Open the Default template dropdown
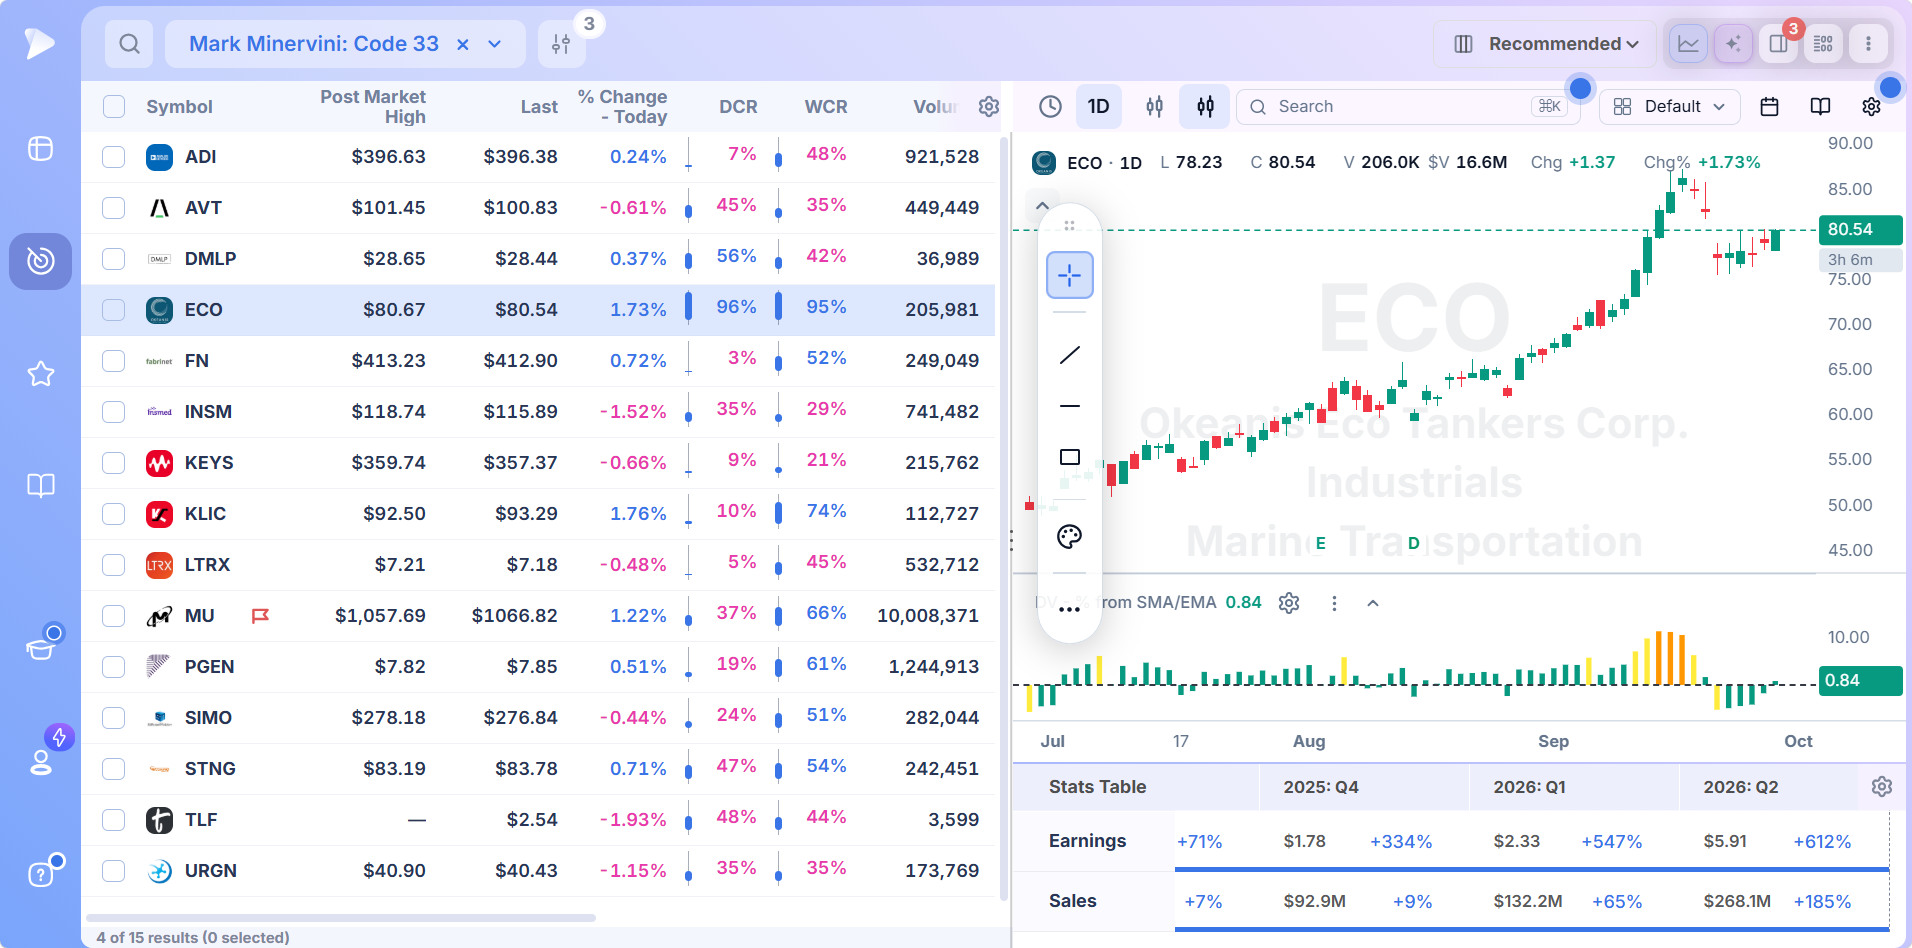This screenshot has height=948, width=1912. click(1669, 106)
